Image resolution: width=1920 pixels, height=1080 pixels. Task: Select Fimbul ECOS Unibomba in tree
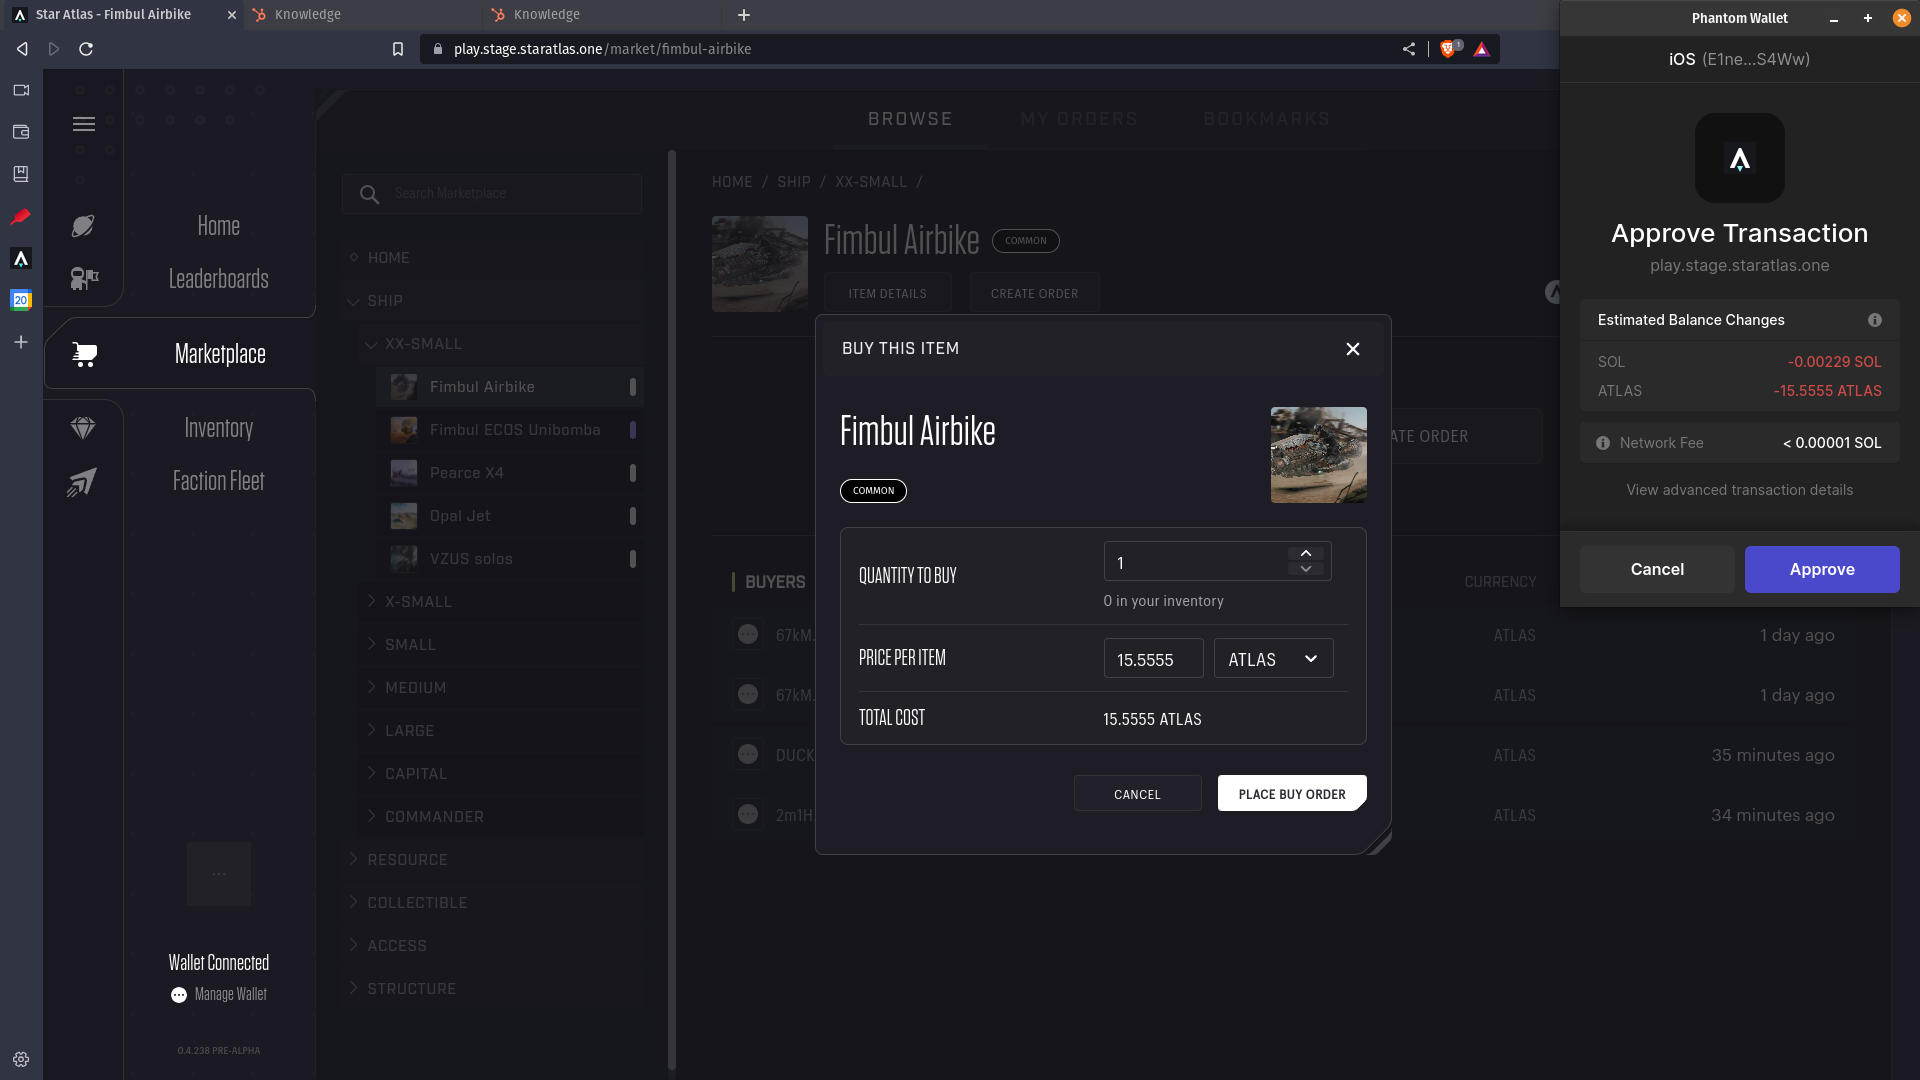[509, 430]
